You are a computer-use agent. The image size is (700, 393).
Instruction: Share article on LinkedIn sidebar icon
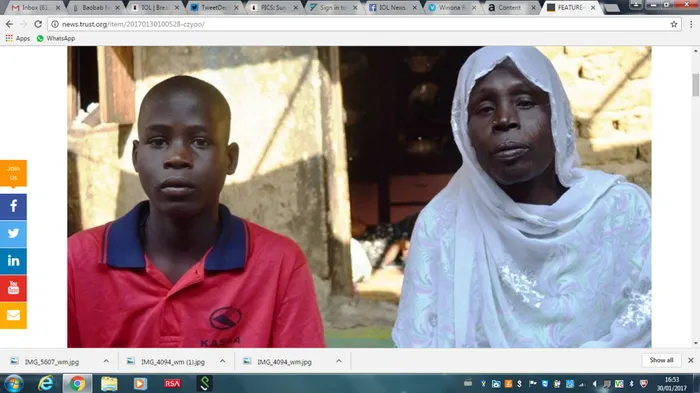pyautogui.click(x=13, y=261)
